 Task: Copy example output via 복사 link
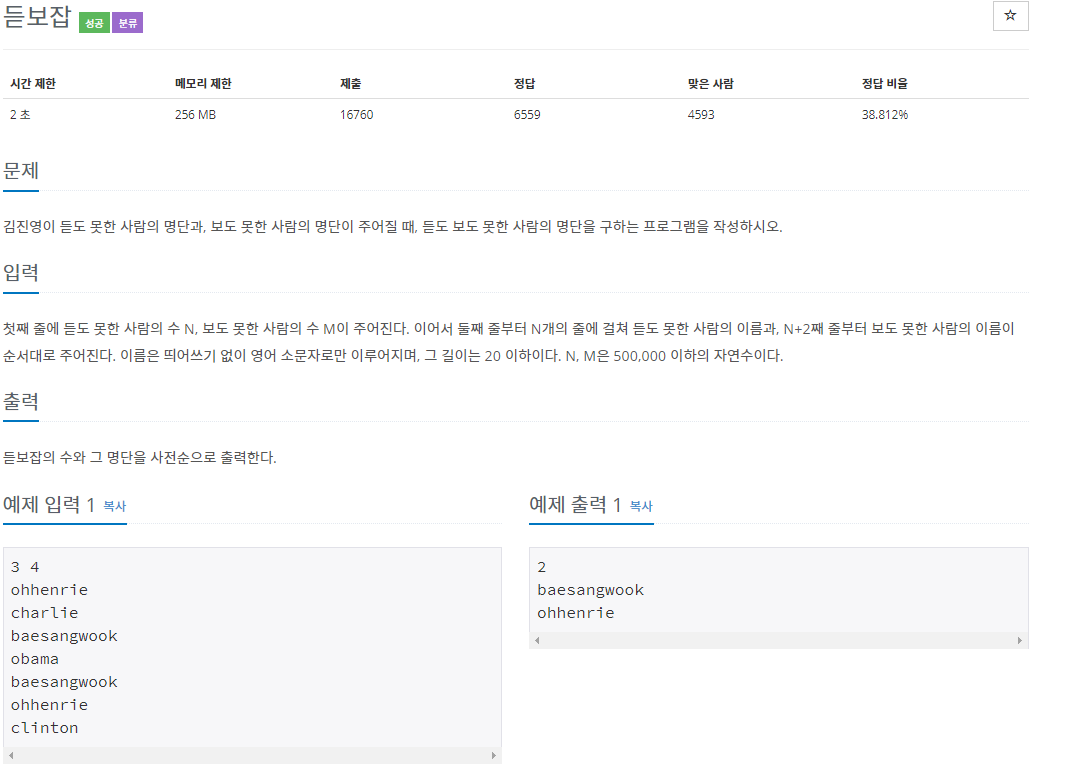click(x=641, y=506)
